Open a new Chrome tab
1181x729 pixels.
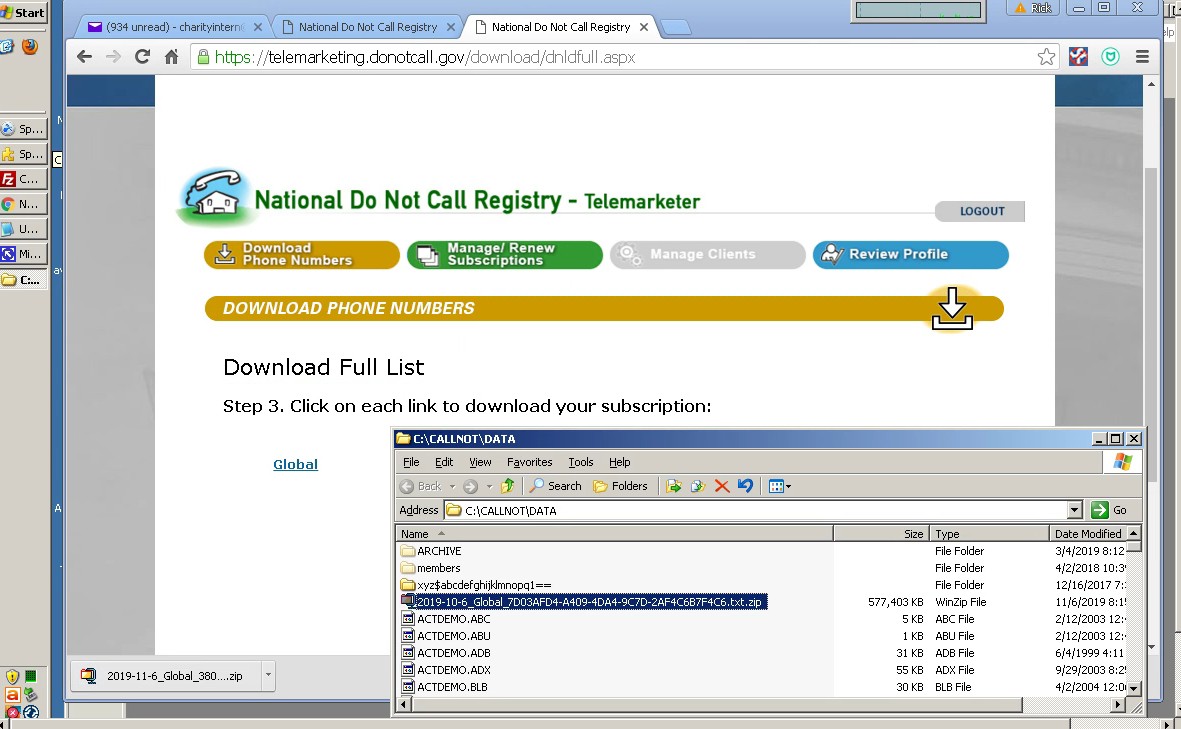click(676, 28)
